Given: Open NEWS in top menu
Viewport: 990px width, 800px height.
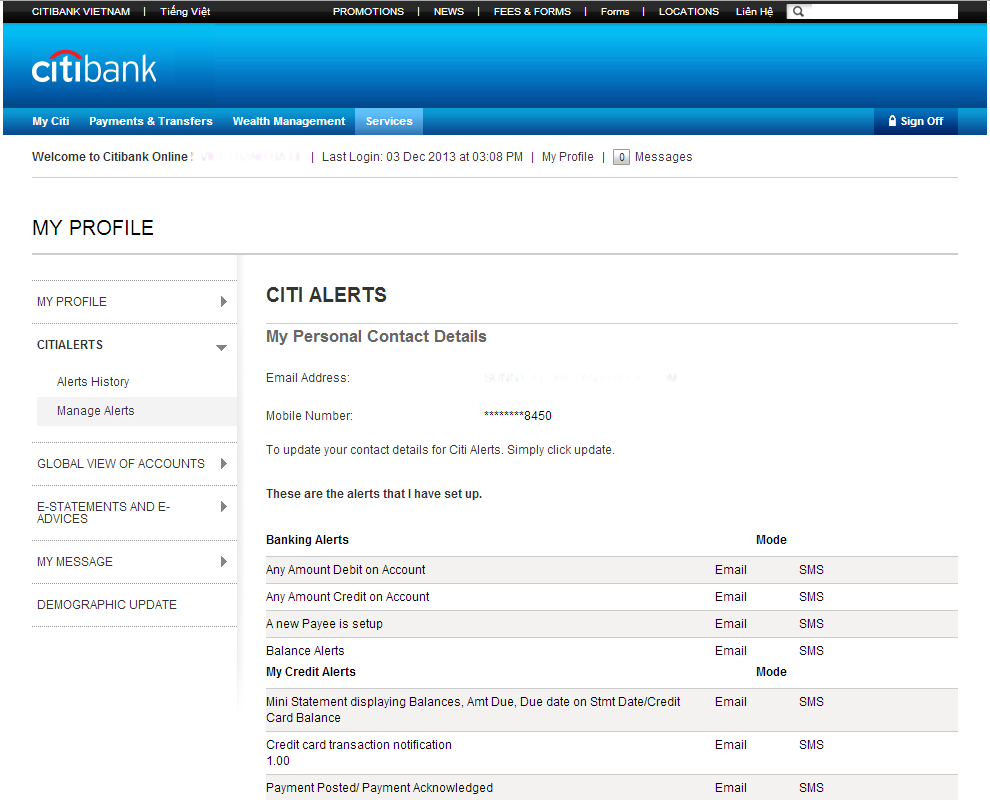Looking at the screenshot, I should (x=449, y=11).
